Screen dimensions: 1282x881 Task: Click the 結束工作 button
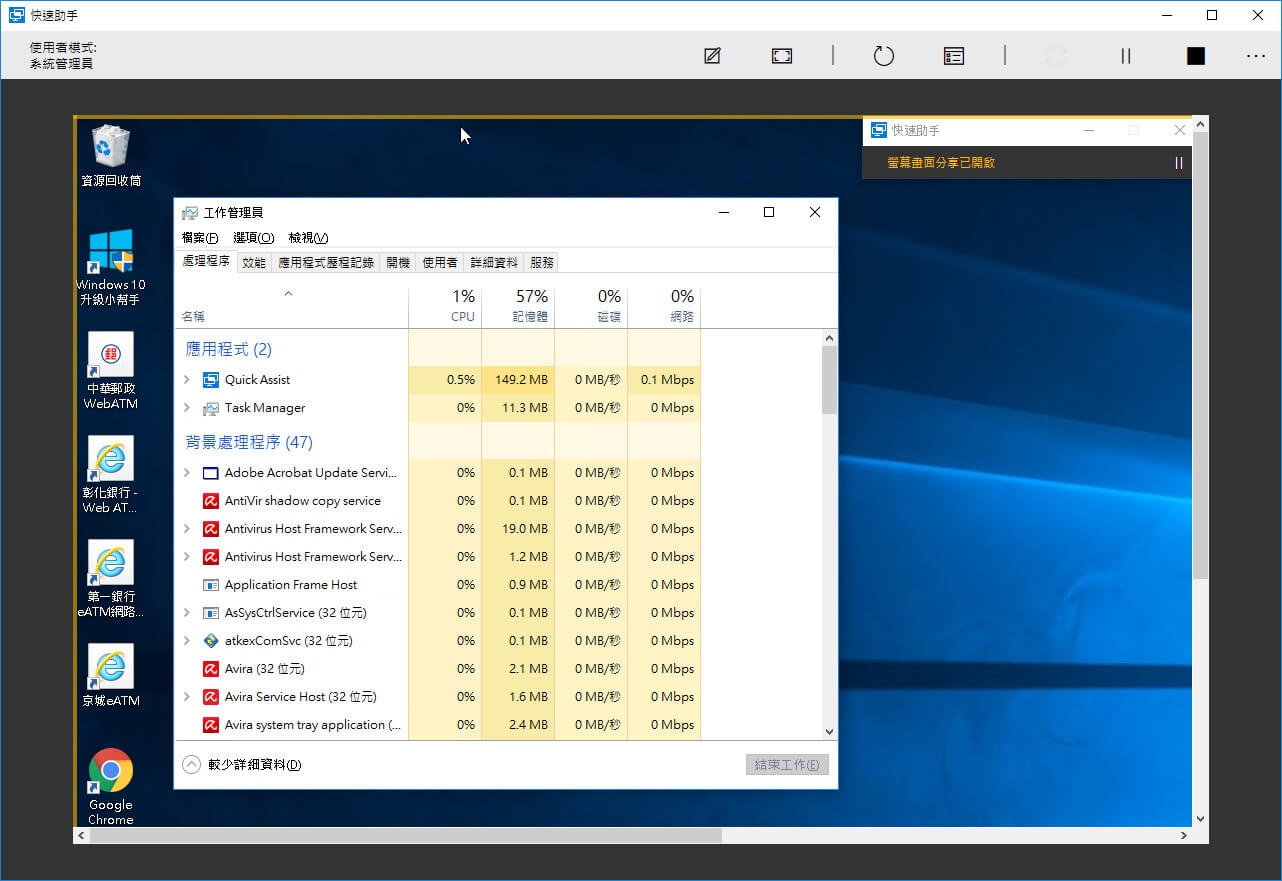(x=787, y=765)
